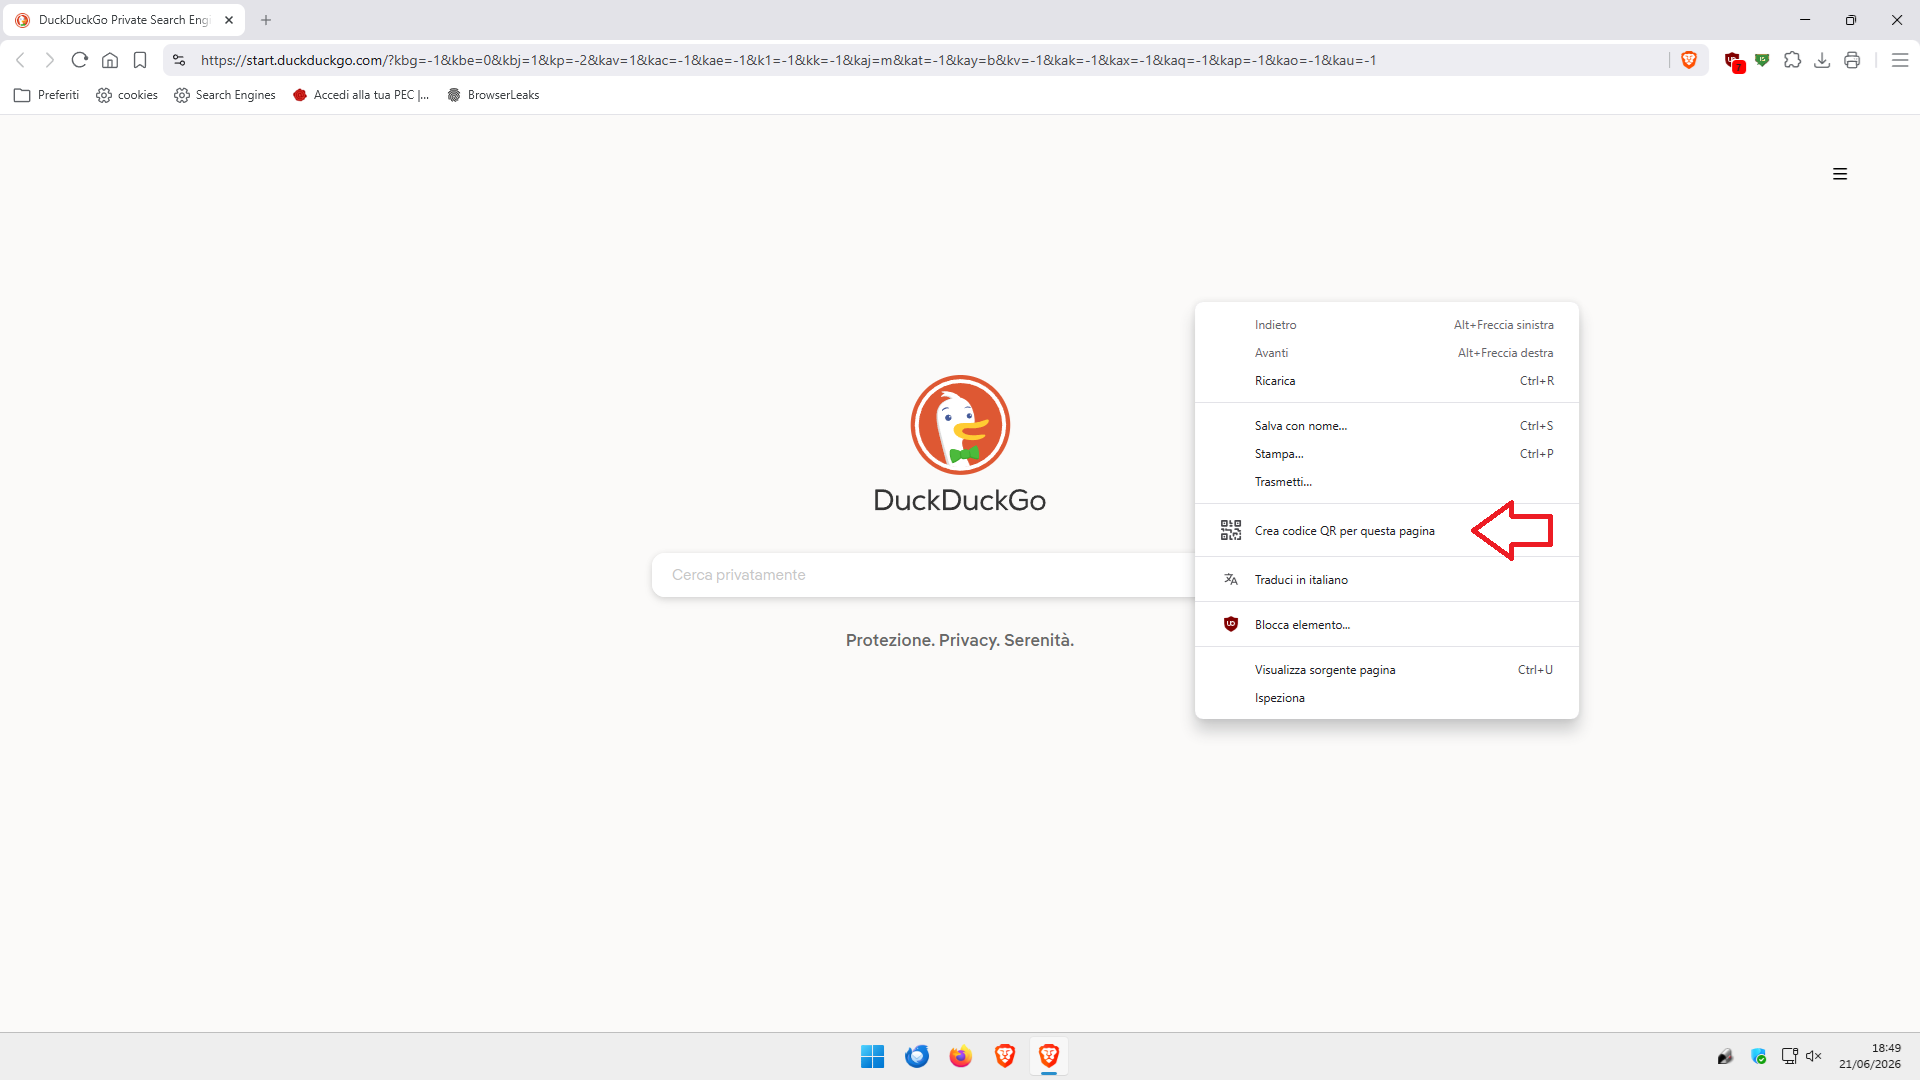The width and height of the screenshot is (1920, 1080).
Task: Open the Brave Shields lion icon
Action: [1689, 60]
